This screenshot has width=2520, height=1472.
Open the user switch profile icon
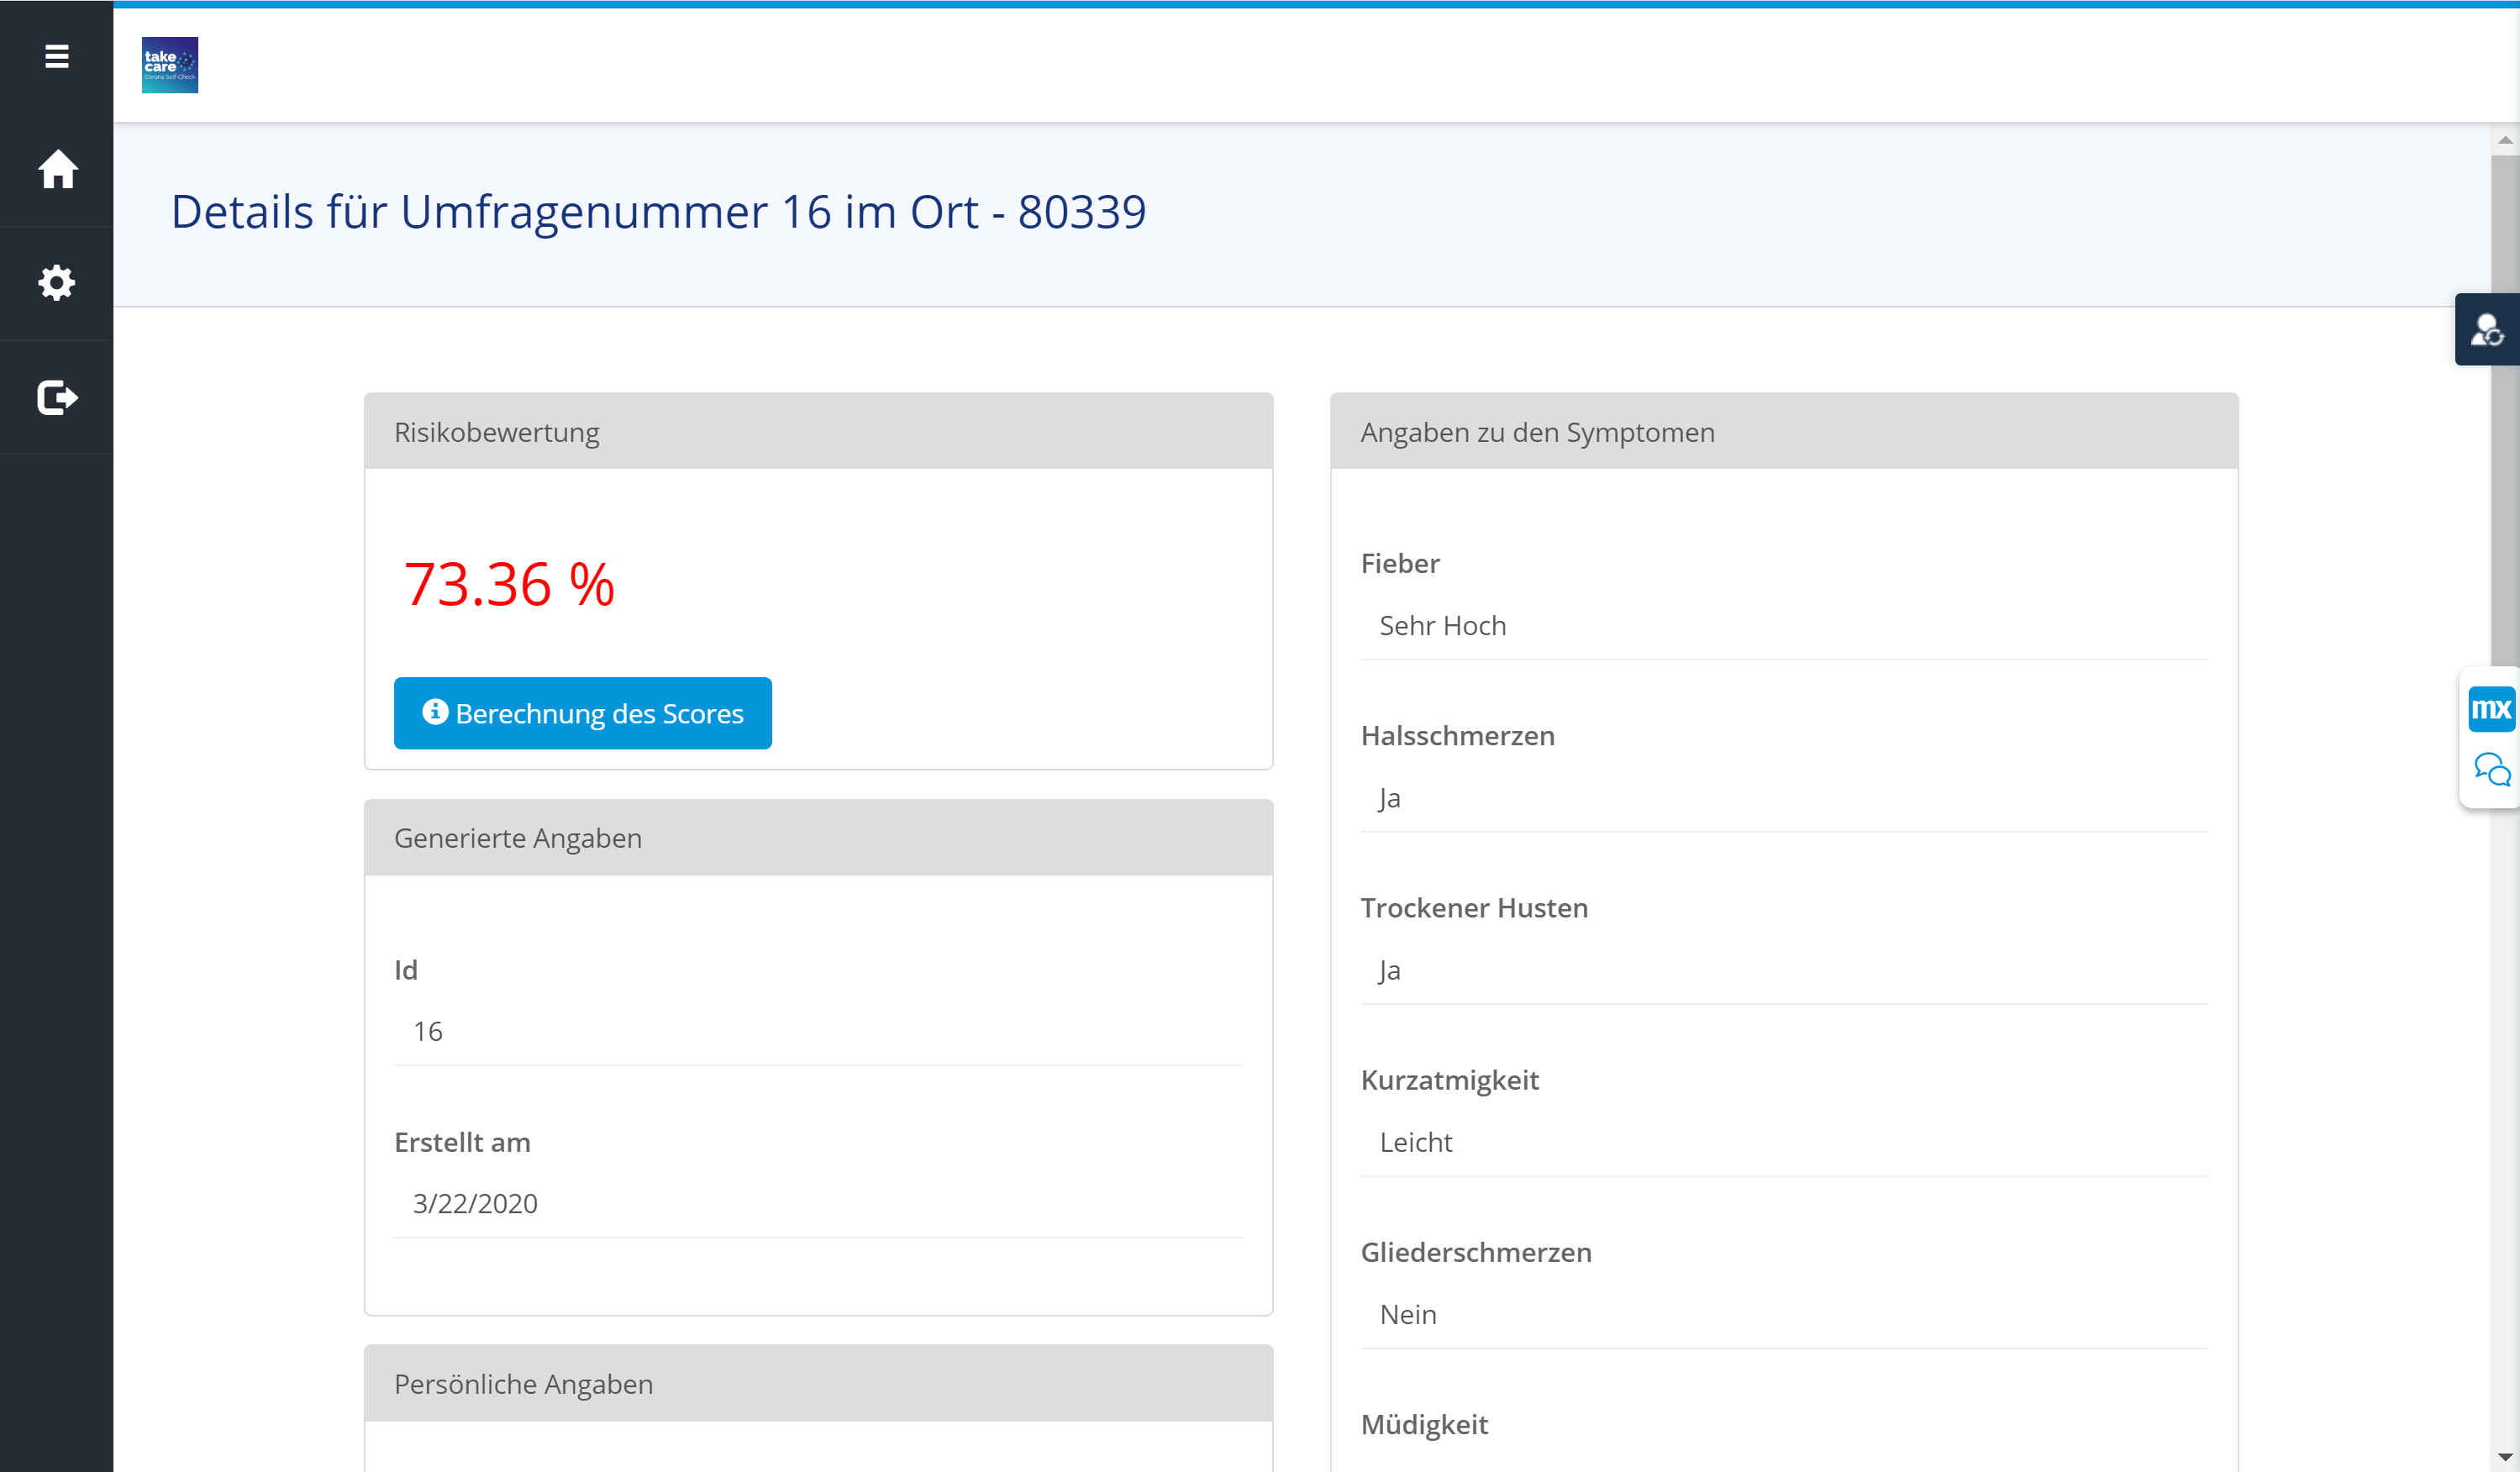(x=2487, y=330)
